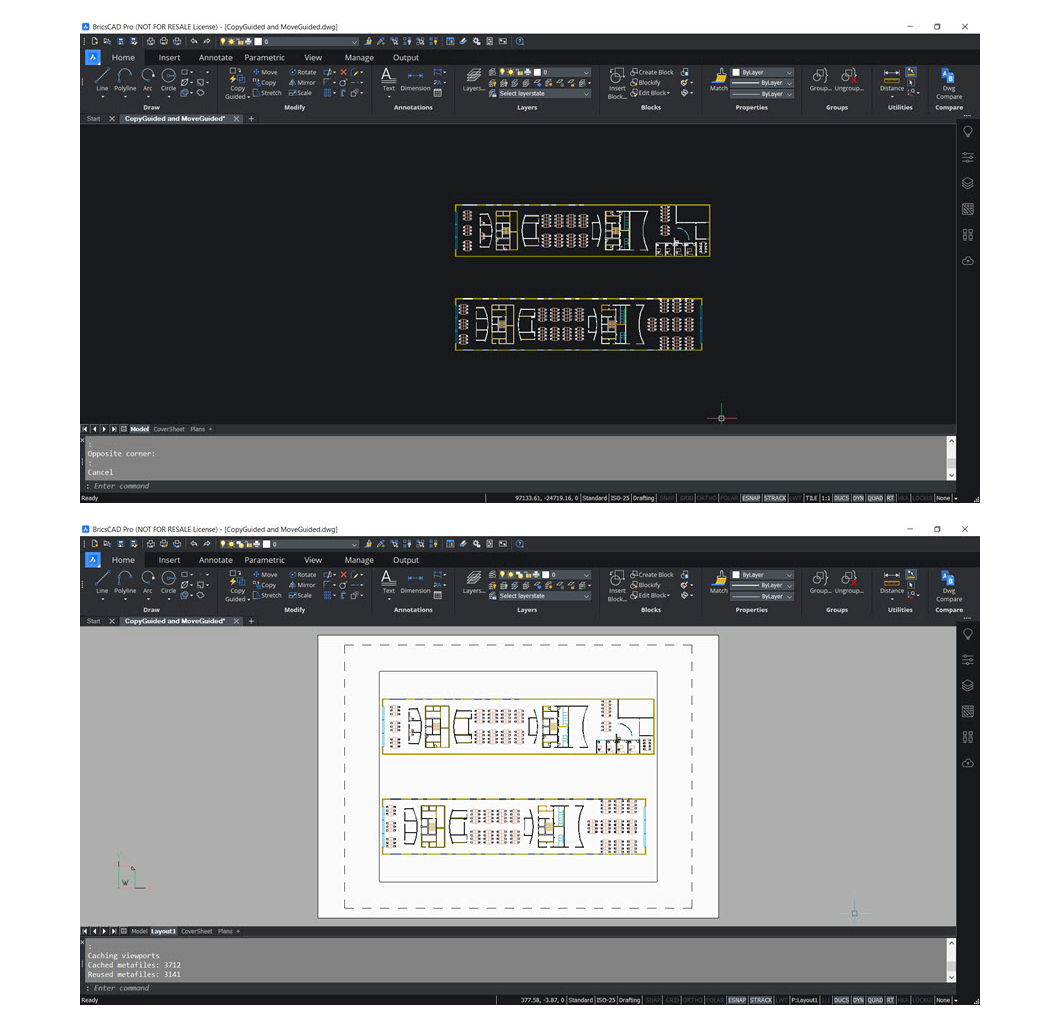This screenshot has height=1025, width=1060.
Task: Switch to CoverSheet layout tab in upper window
Action: click(168, 429)
